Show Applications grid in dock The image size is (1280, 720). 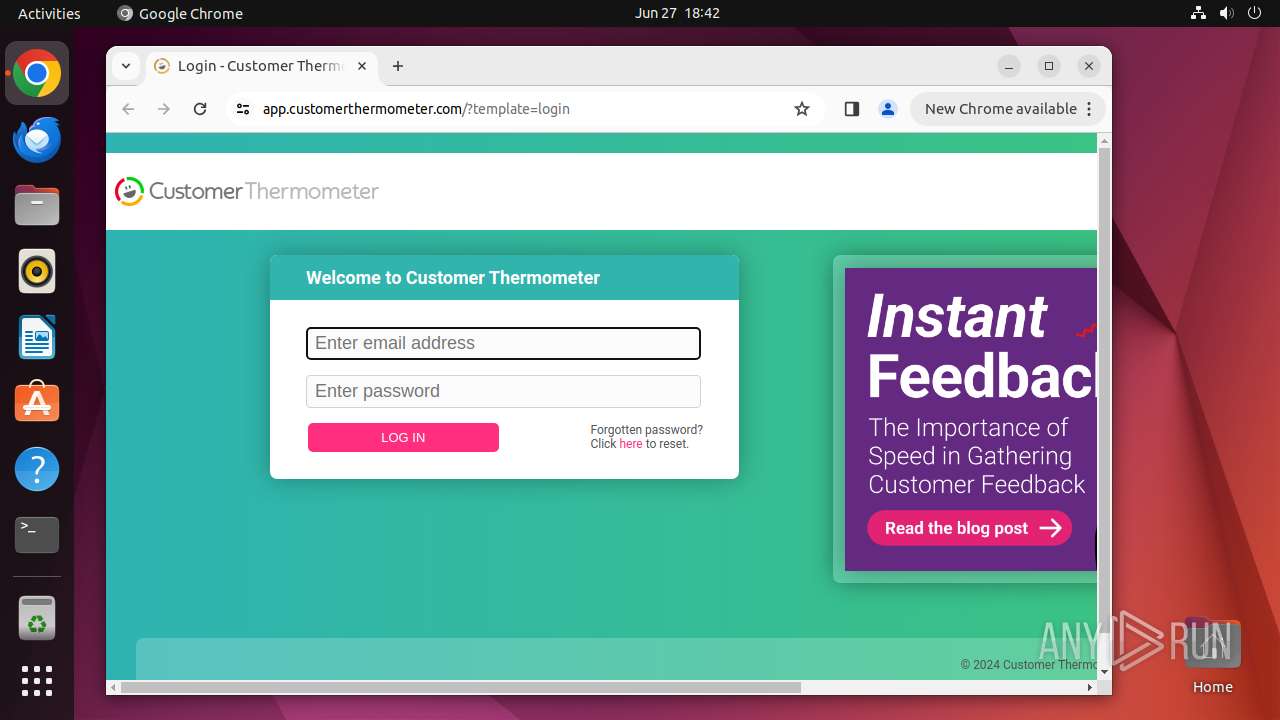tap(37, 681)
